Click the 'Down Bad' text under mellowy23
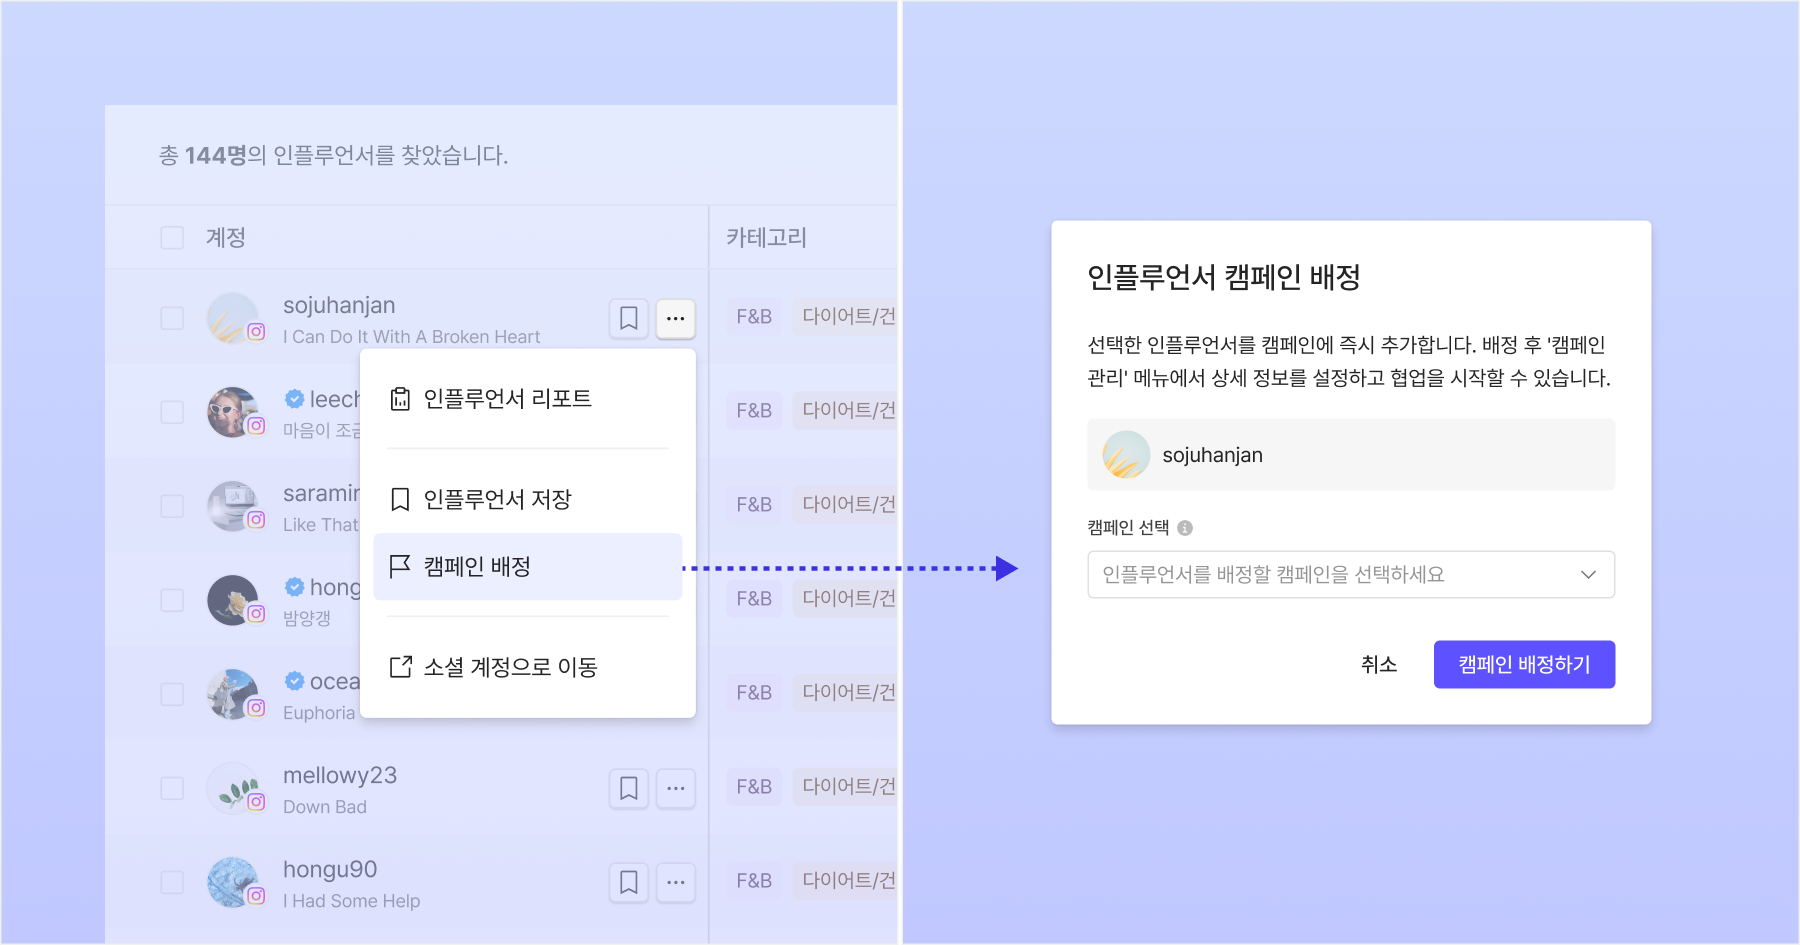Viewport: 1800px width, 945px height. [325, 807]
